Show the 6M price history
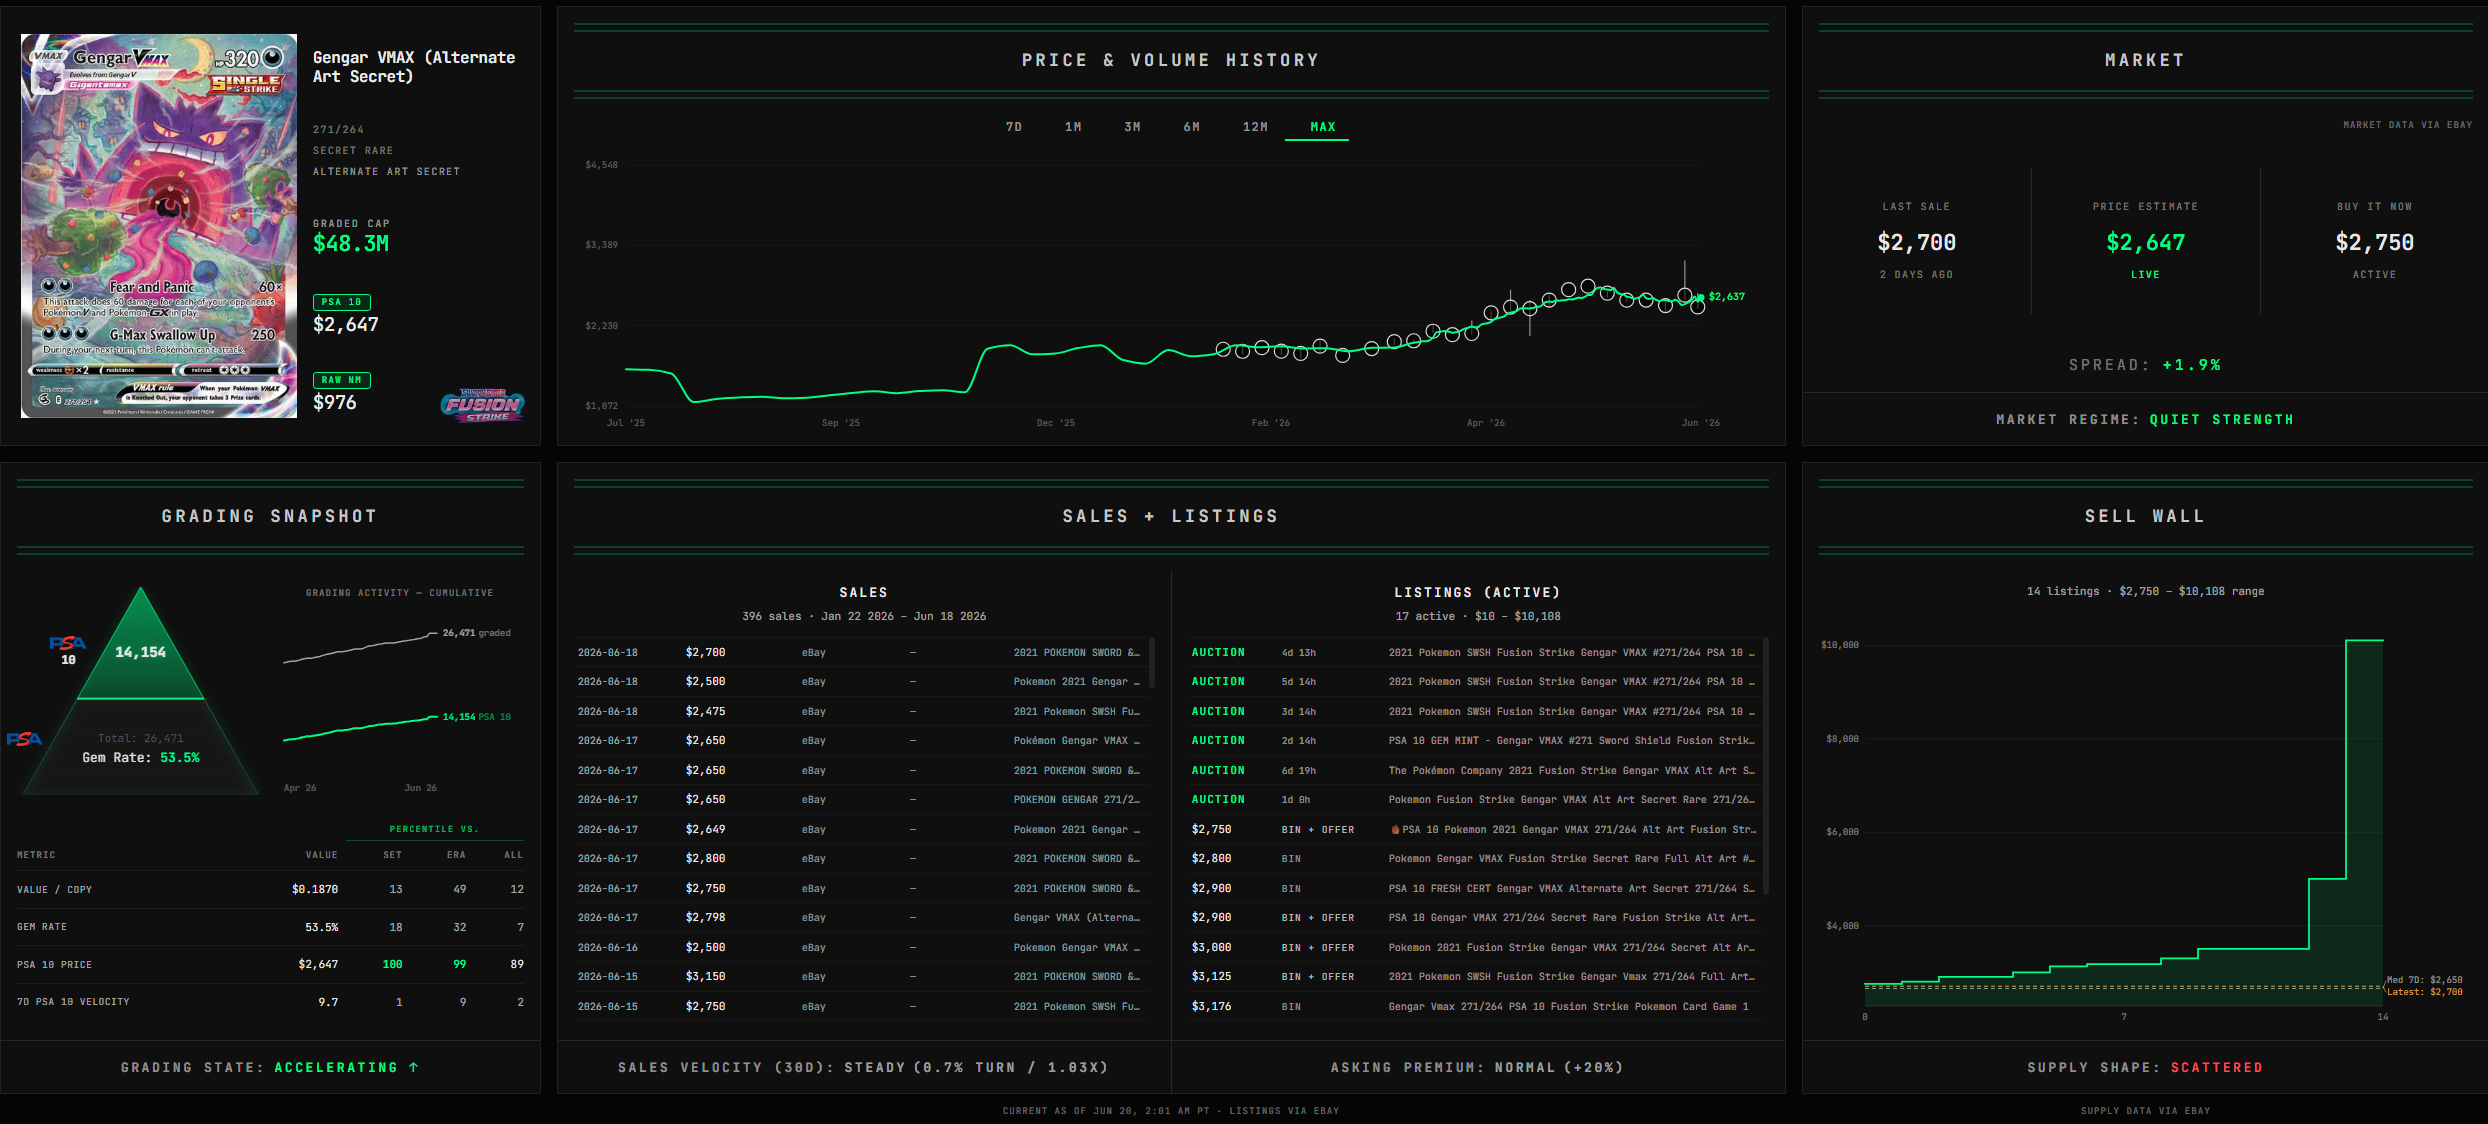This screenshot has height=1124, width=2488. click(x=1191, y=127)
